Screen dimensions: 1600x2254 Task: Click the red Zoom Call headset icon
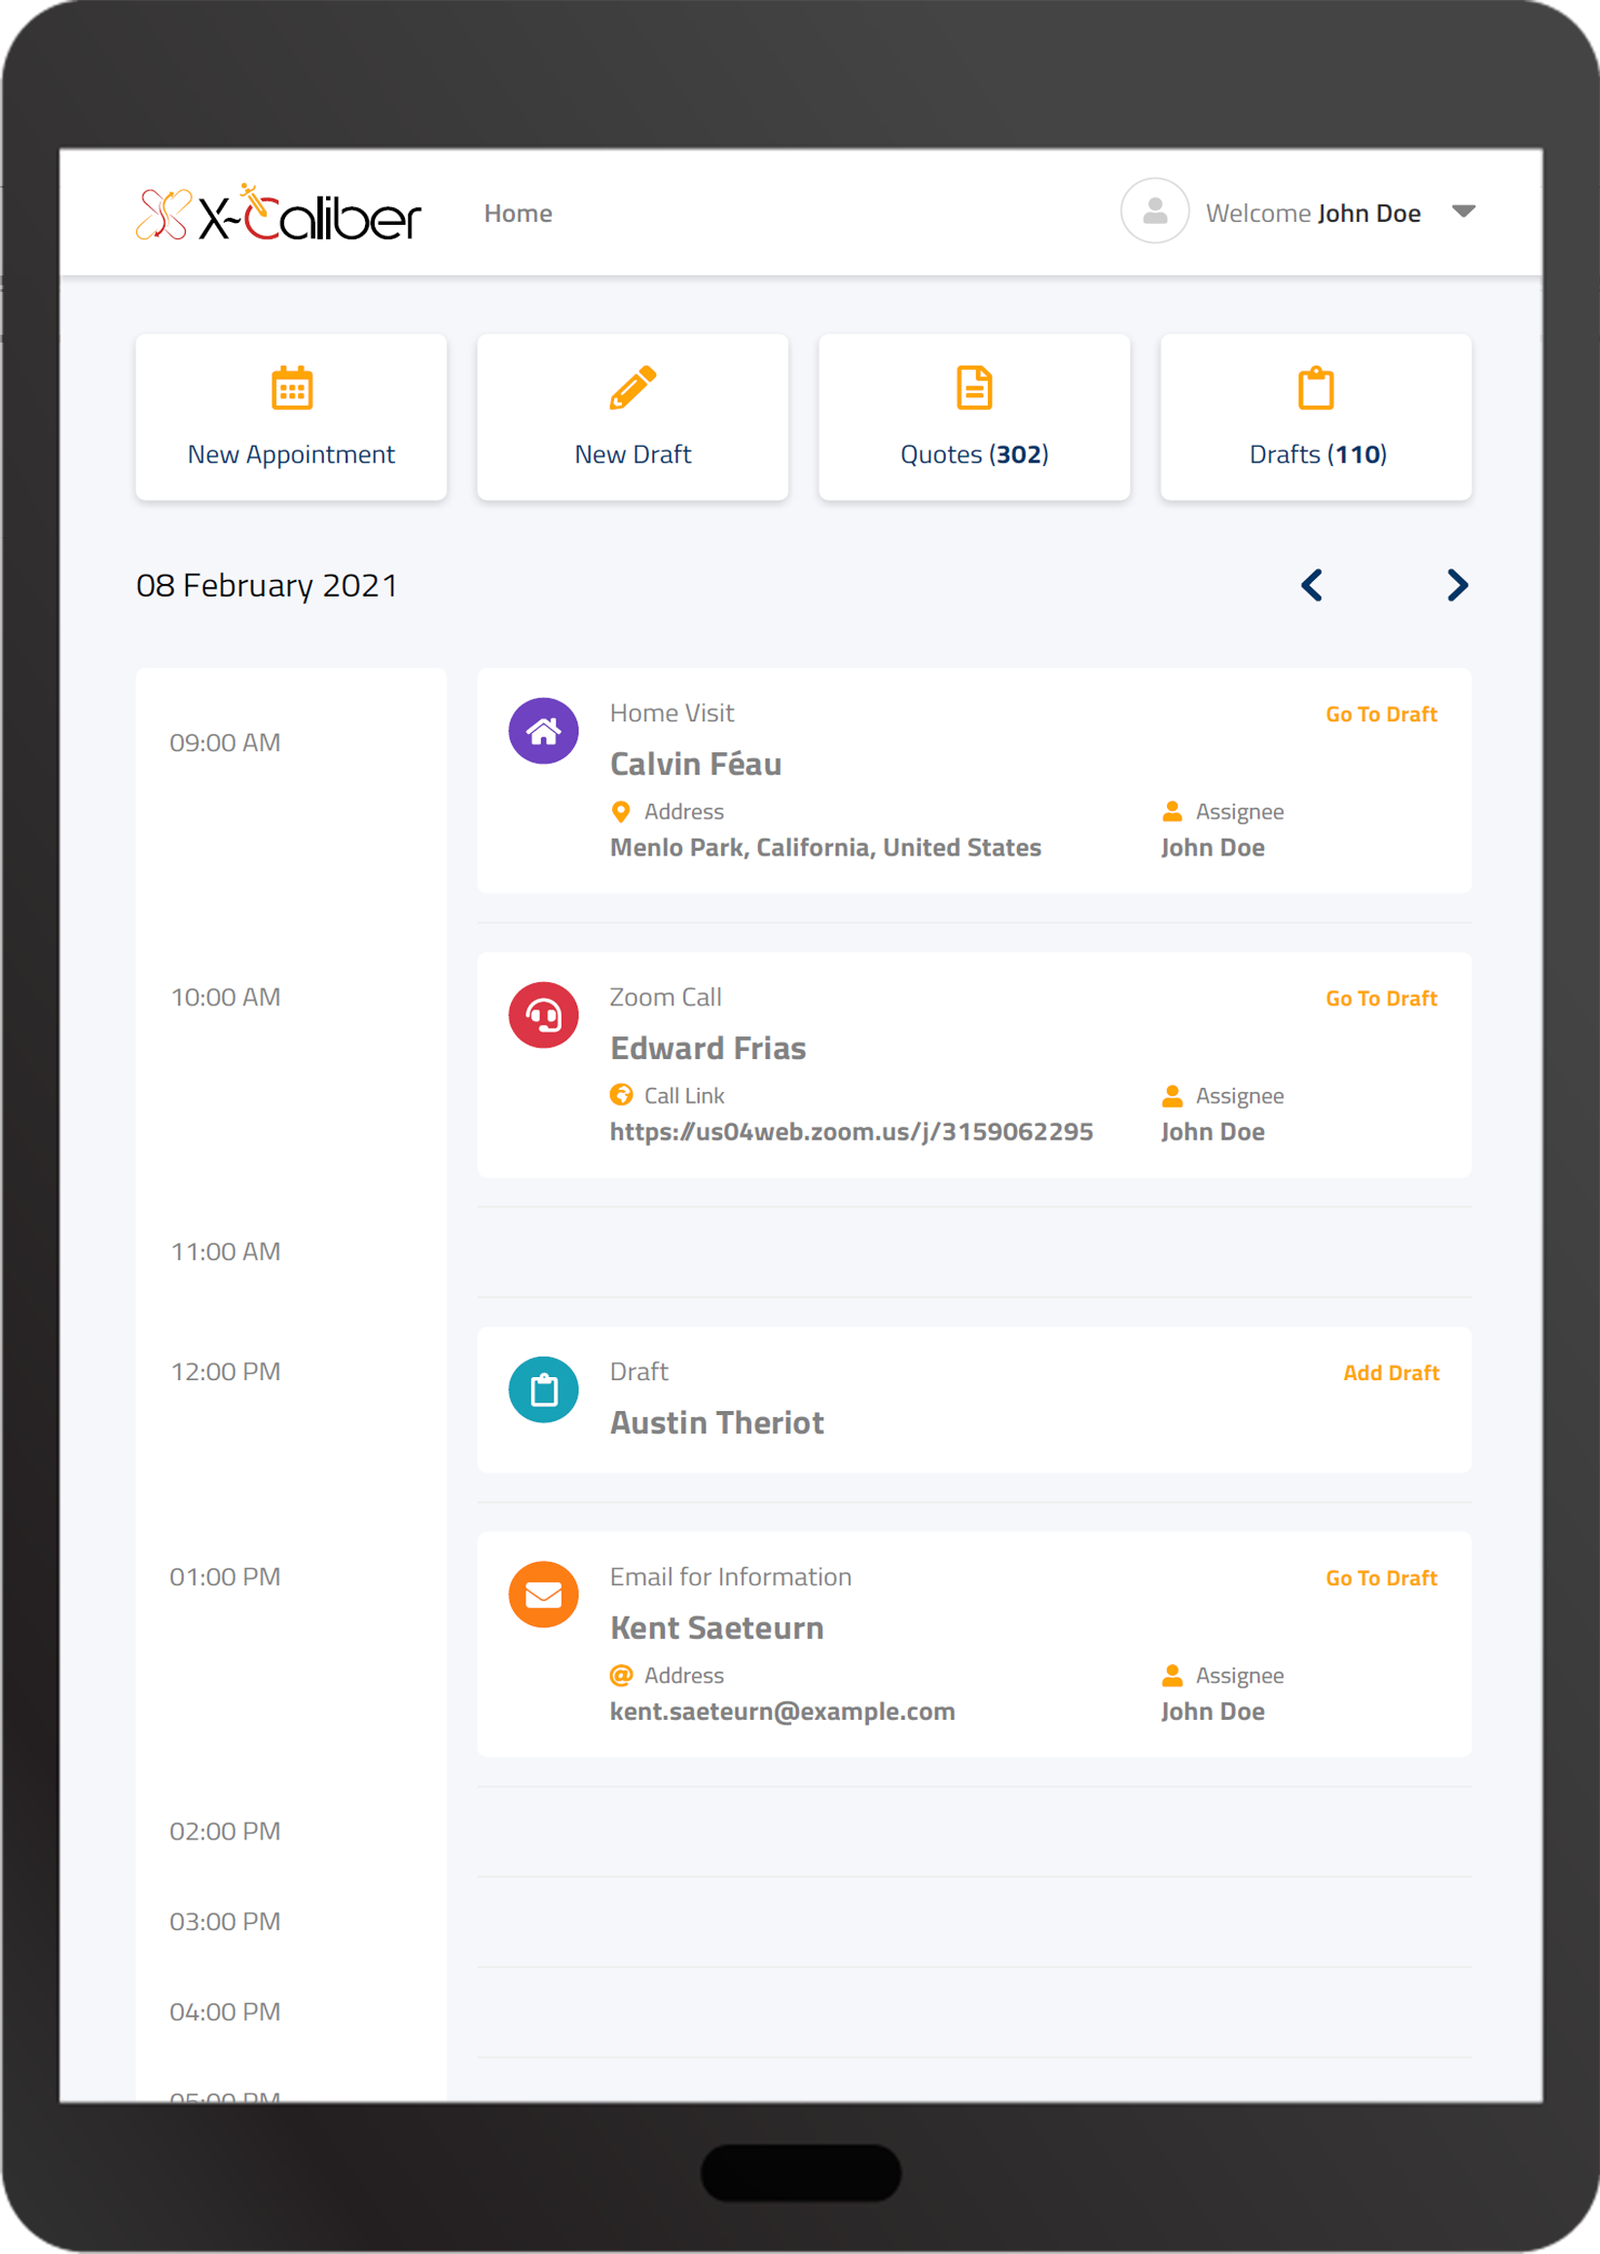tap(543, 1015)
